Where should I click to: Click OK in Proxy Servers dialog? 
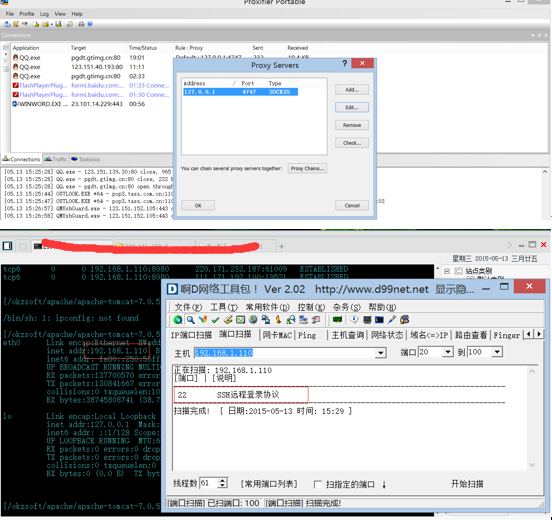click(198, 205)
